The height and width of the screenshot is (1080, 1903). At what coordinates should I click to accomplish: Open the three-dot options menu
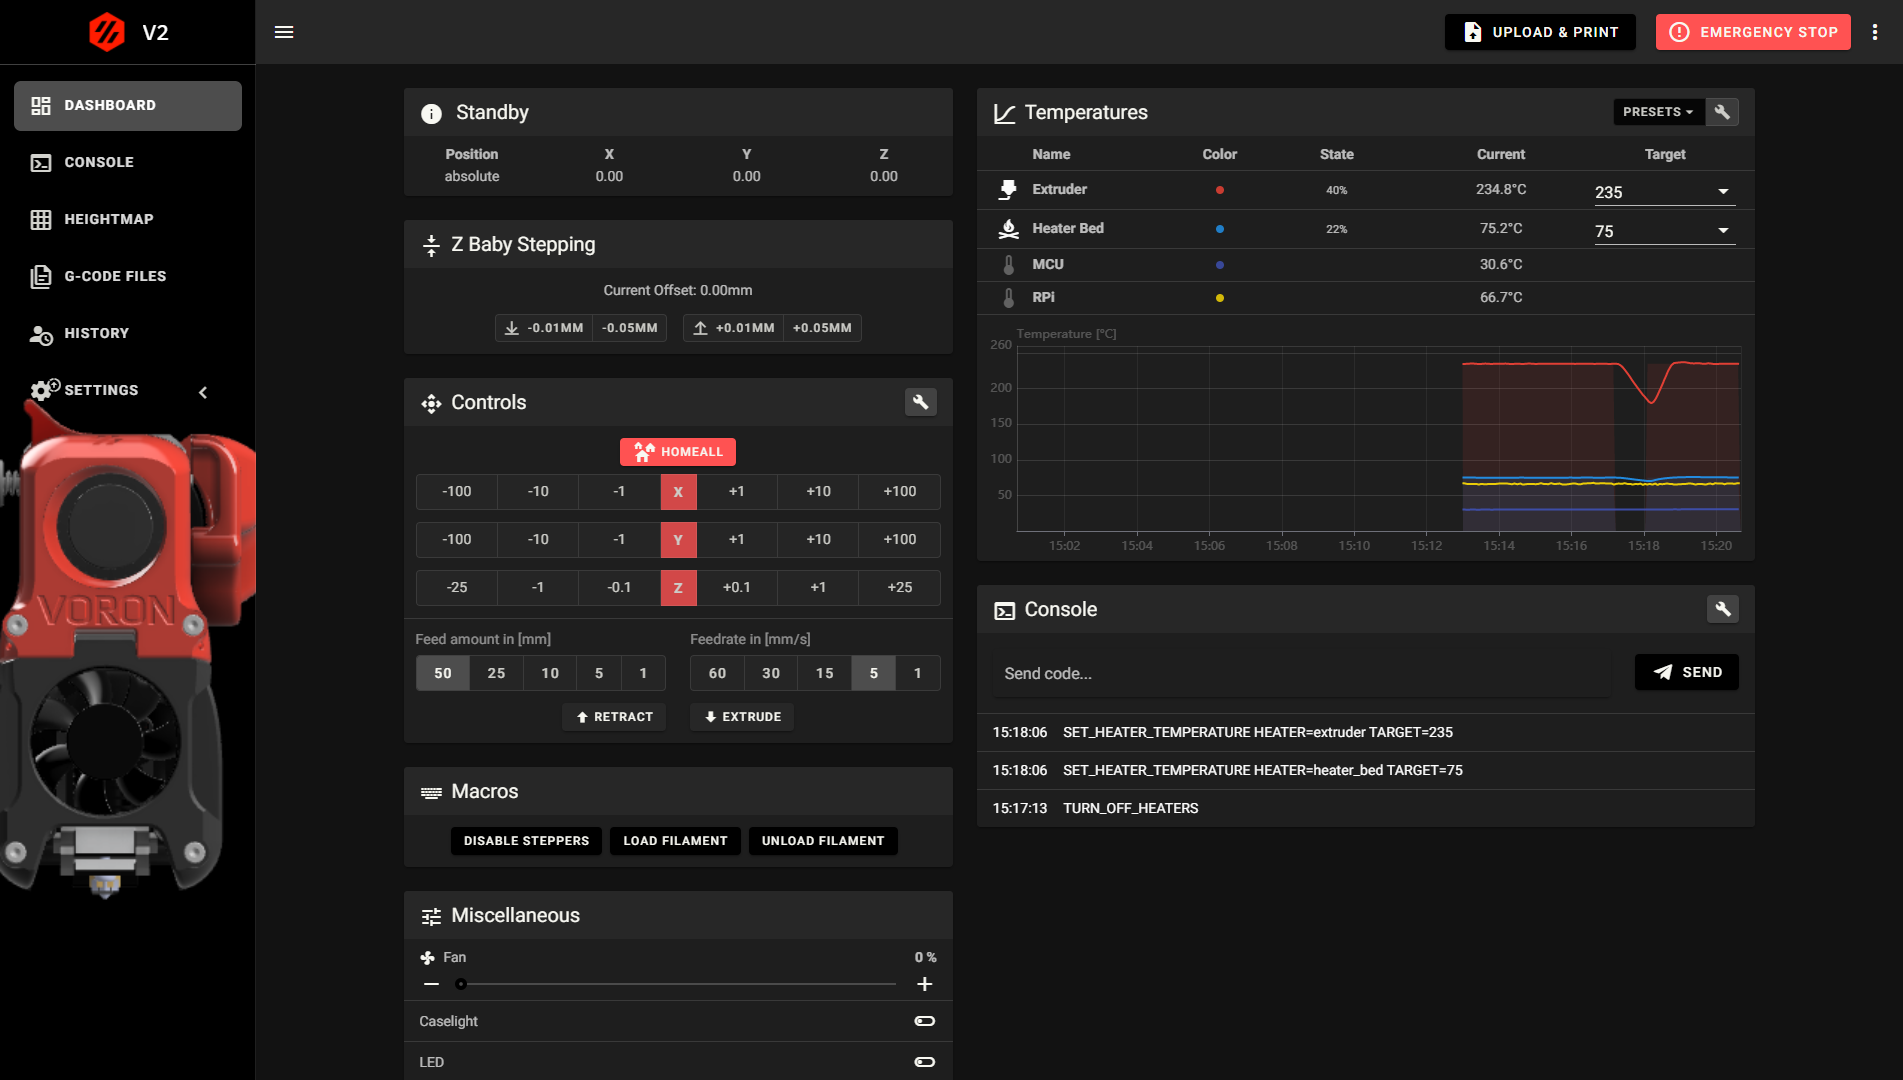(1875, 32)
